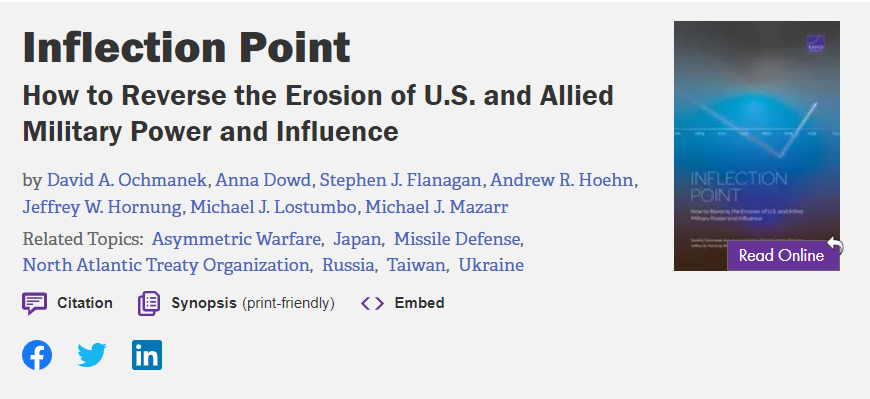Select North Atlantic Treaty Organization topic
This screenshot has height=399, width=870.
click(166, 265)
